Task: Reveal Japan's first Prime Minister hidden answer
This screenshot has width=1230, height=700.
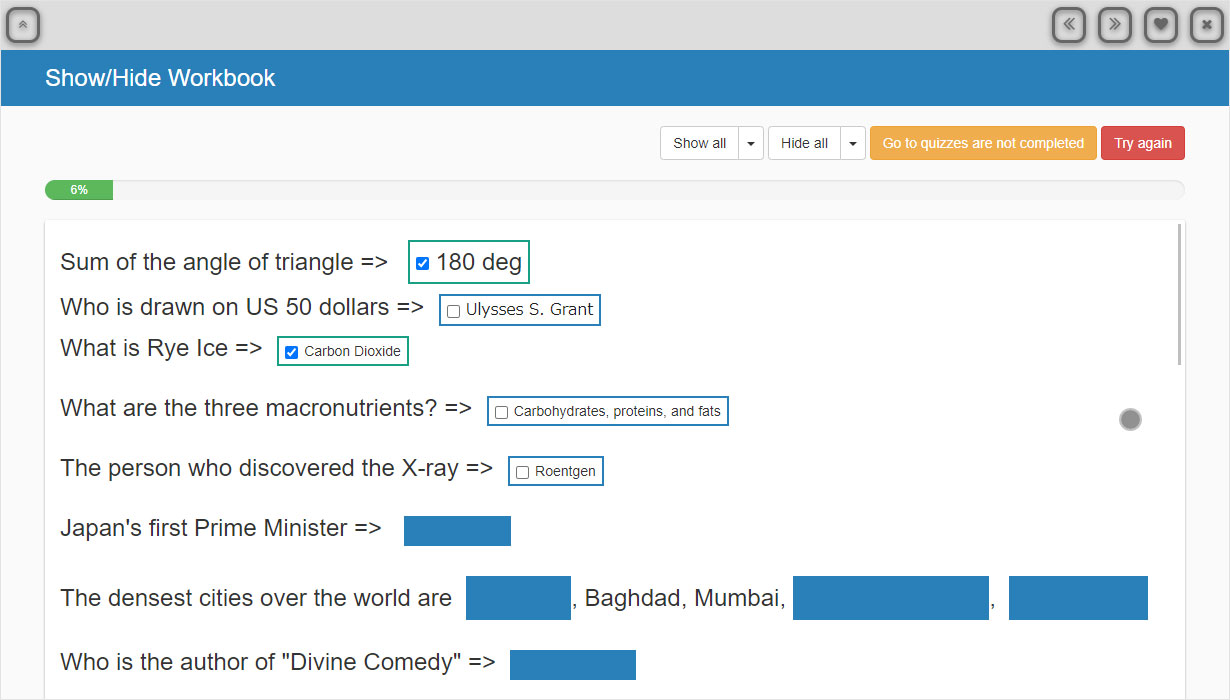Action: coord(457,531)
